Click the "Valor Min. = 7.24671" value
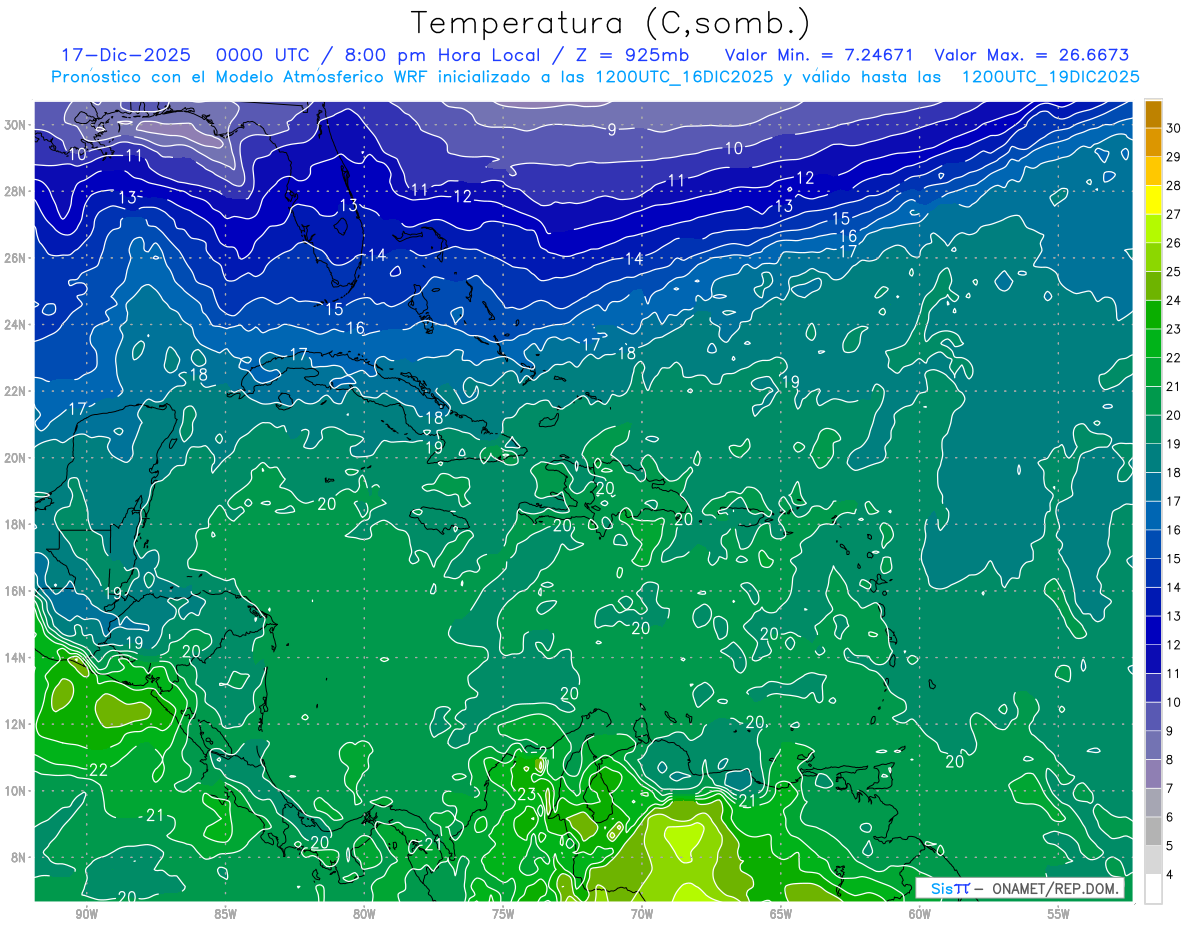This screenshot has width=1200, height=927. [x=819, y=56]
